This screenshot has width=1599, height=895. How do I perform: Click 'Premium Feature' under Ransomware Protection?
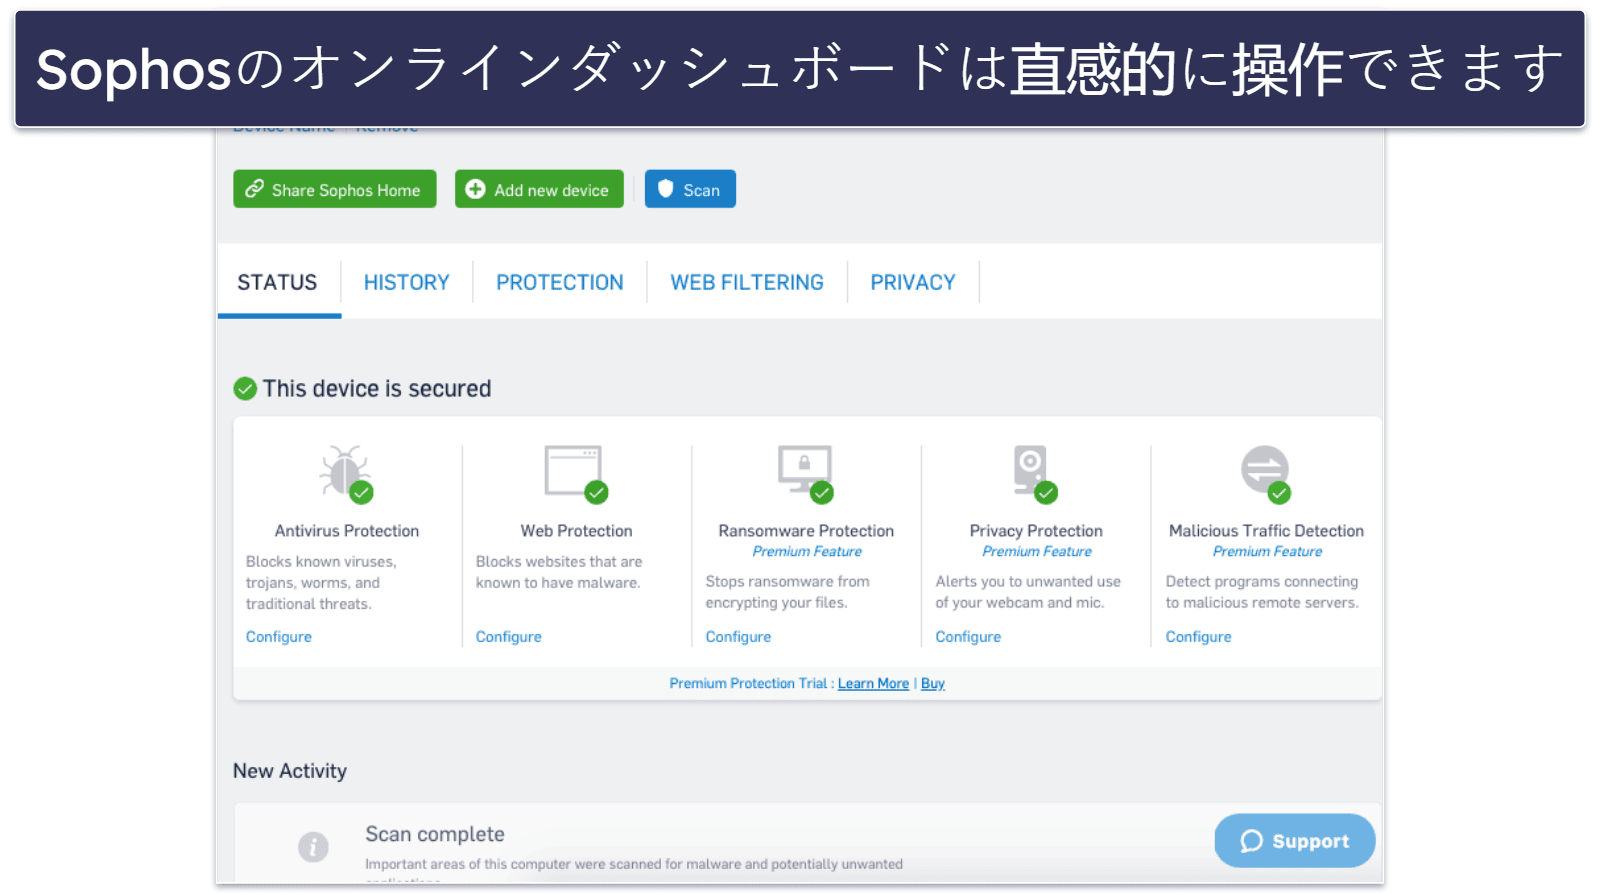click(807, 552)
